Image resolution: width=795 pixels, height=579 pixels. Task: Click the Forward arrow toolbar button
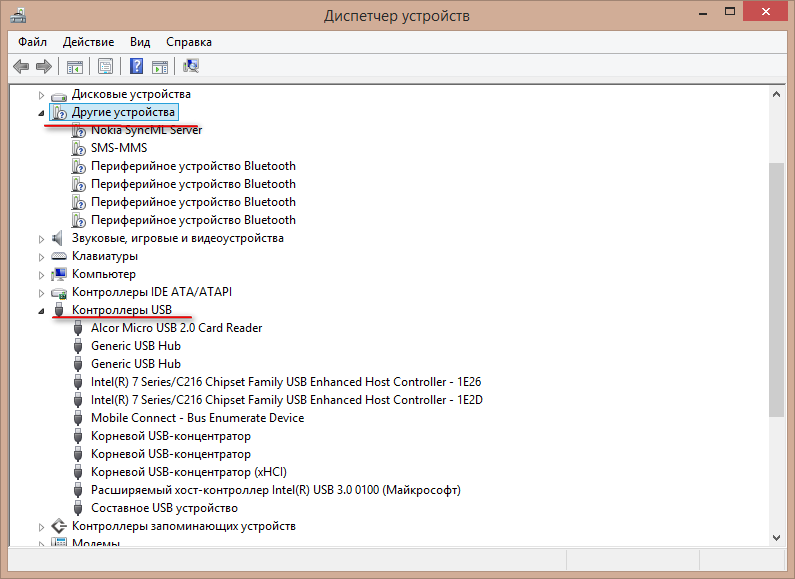[44, 66]
